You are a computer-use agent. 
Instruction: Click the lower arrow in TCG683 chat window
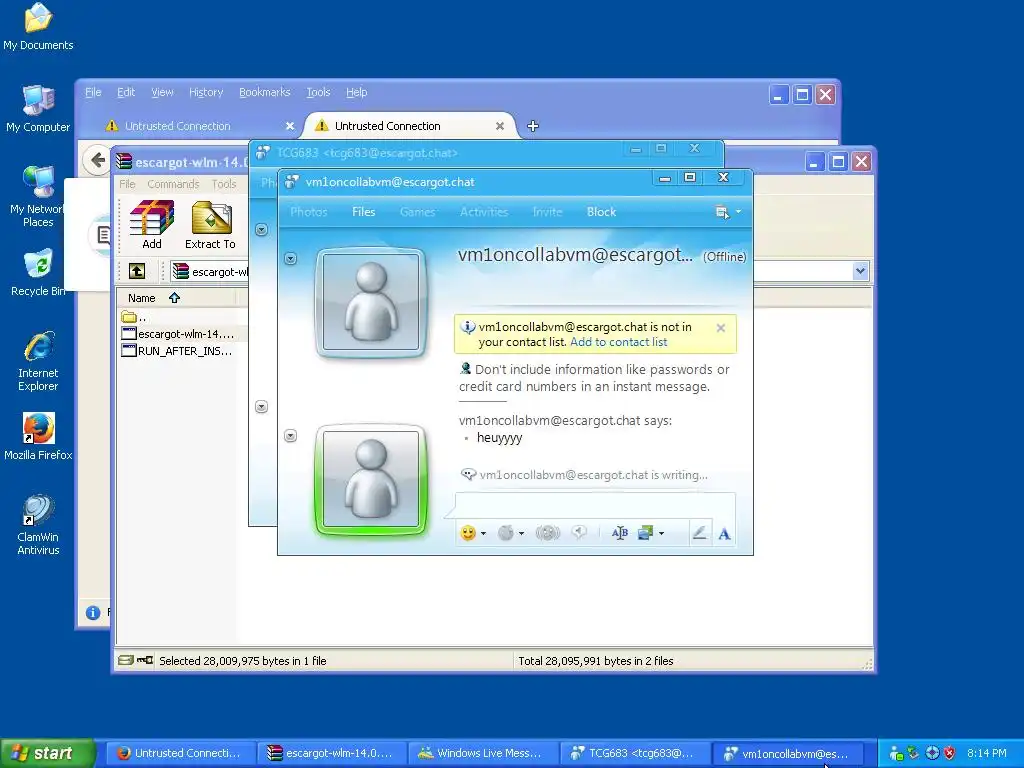pyautogui.click(x=261, y=407)
